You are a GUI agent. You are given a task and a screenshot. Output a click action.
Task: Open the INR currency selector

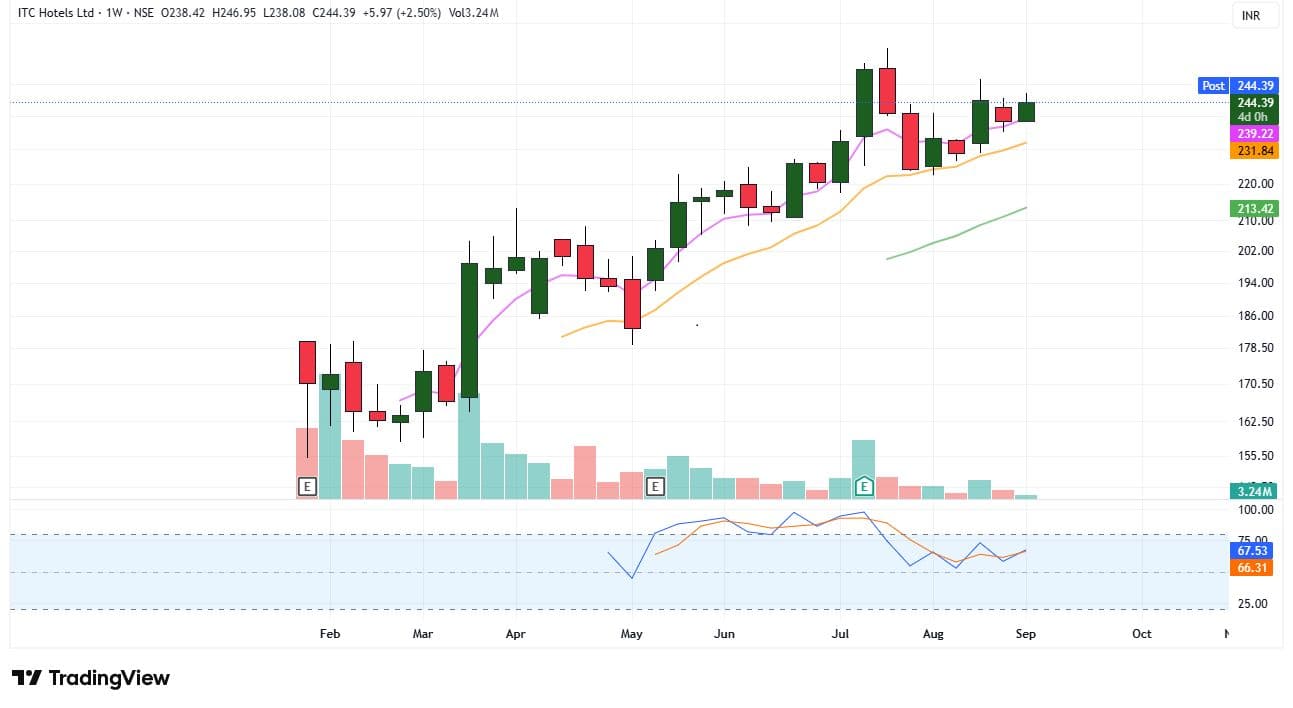(x=1250, y=16)
